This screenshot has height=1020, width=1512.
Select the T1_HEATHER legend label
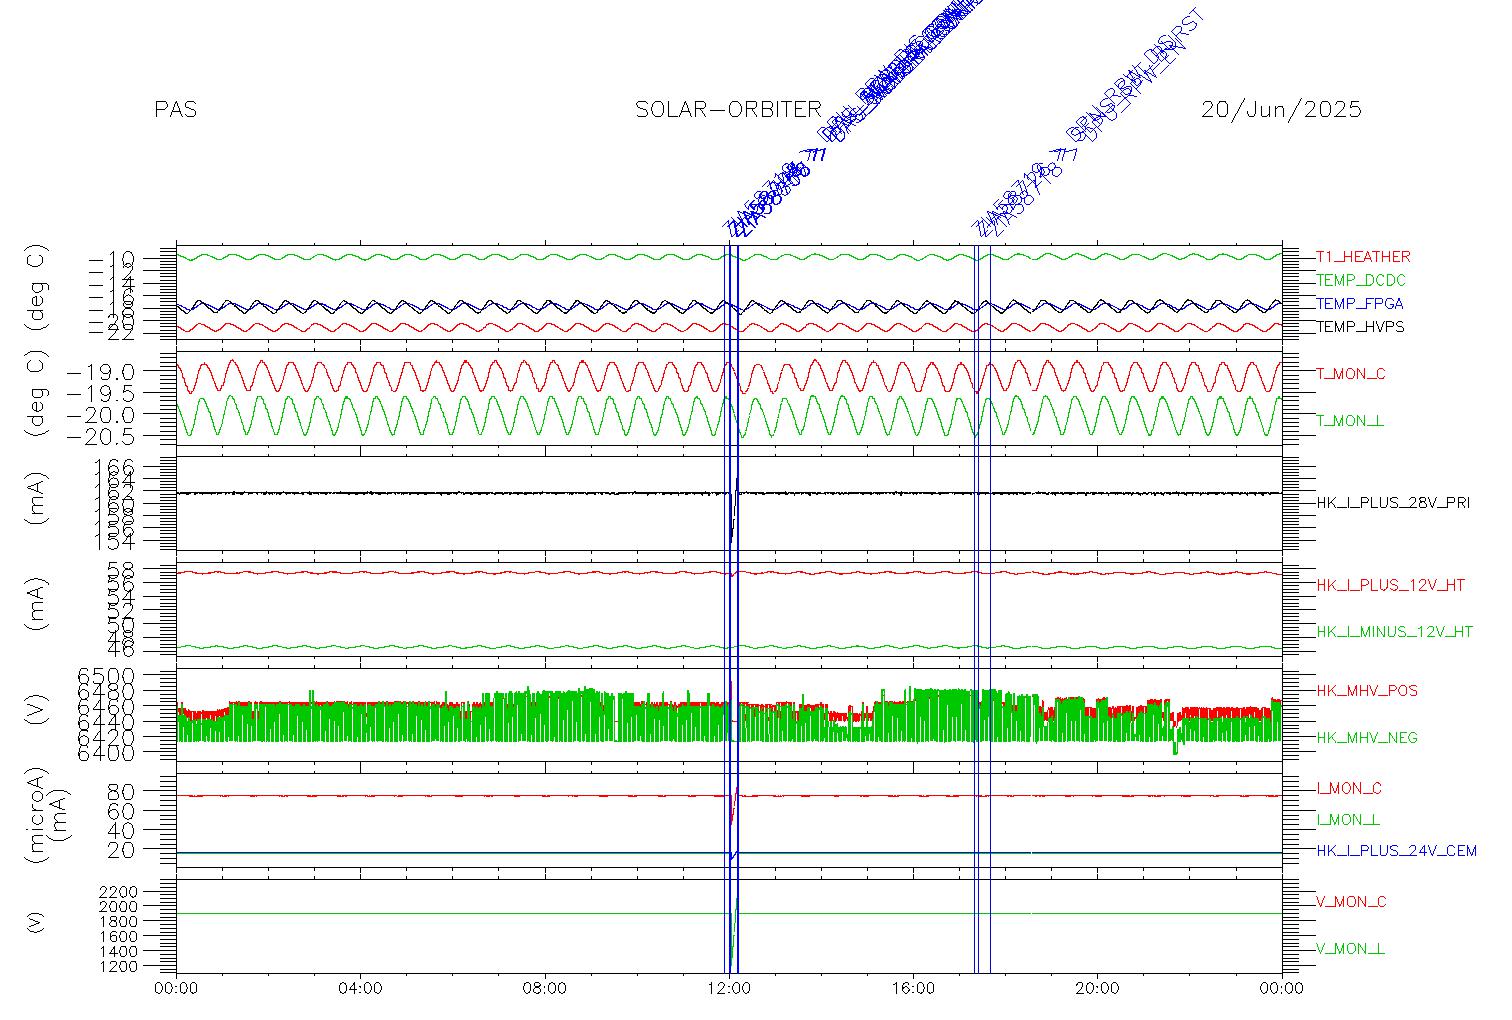(x=1363, y=257)
